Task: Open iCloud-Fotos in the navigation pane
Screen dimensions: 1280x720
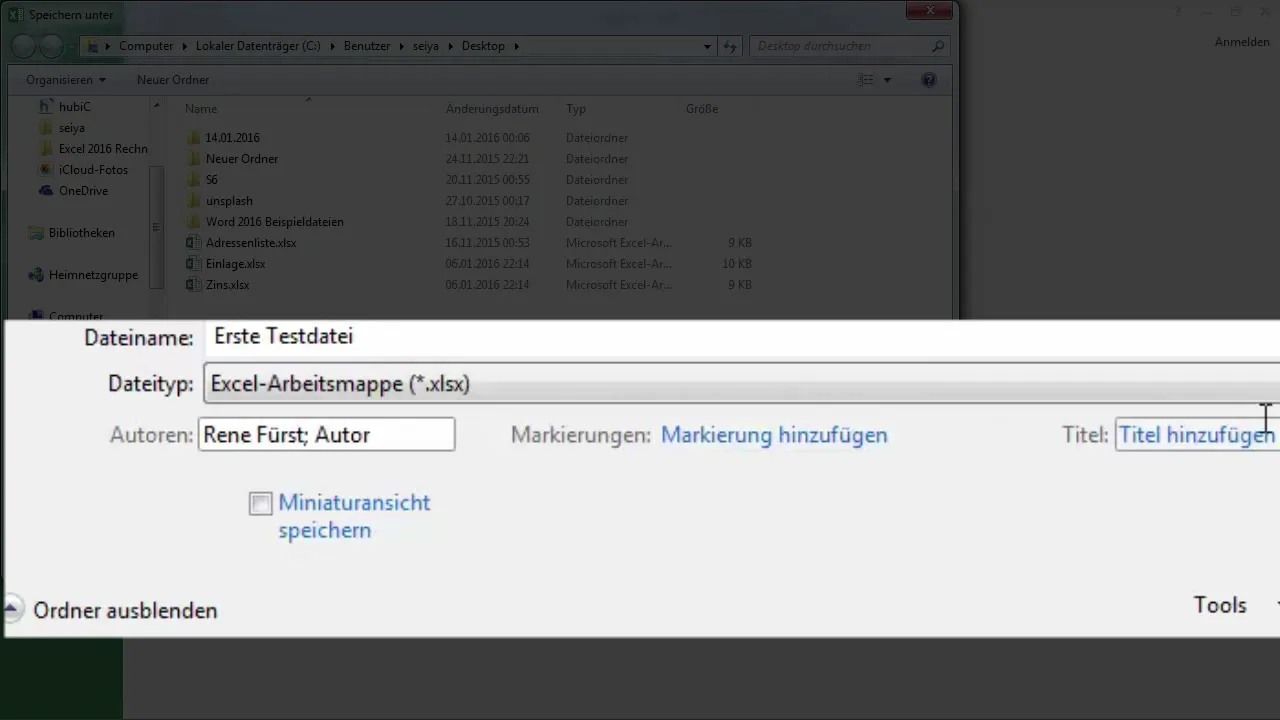Action: [x=93, y=170]
